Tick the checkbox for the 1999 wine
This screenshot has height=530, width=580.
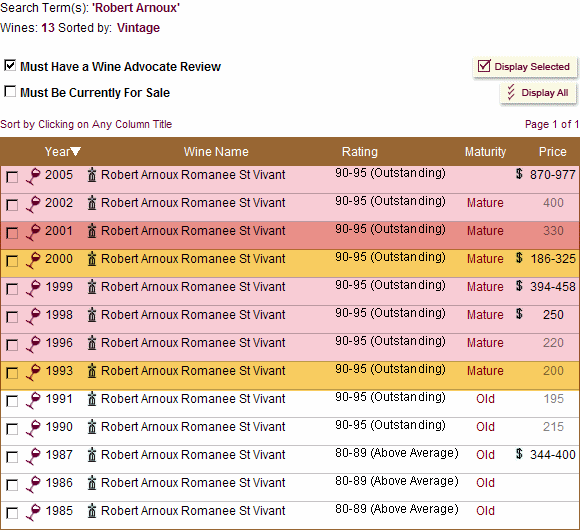pyautogui.click(x=12, y=289)
